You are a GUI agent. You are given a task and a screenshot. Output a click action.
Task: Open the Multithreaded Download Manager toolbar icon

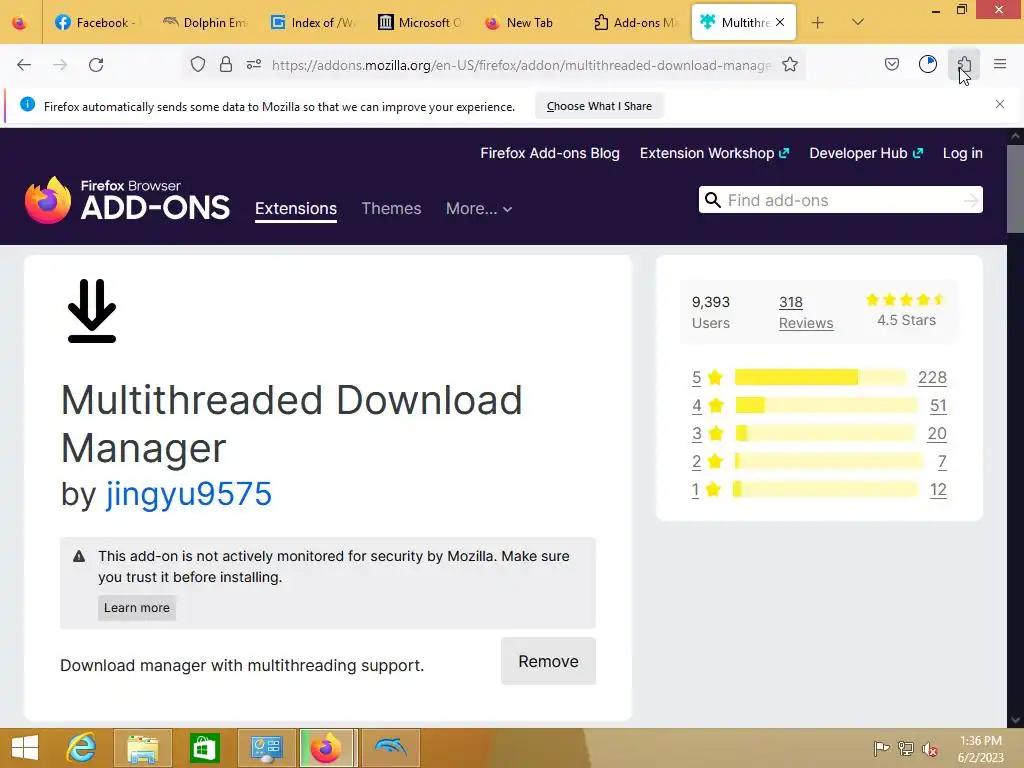coord(927,64)
